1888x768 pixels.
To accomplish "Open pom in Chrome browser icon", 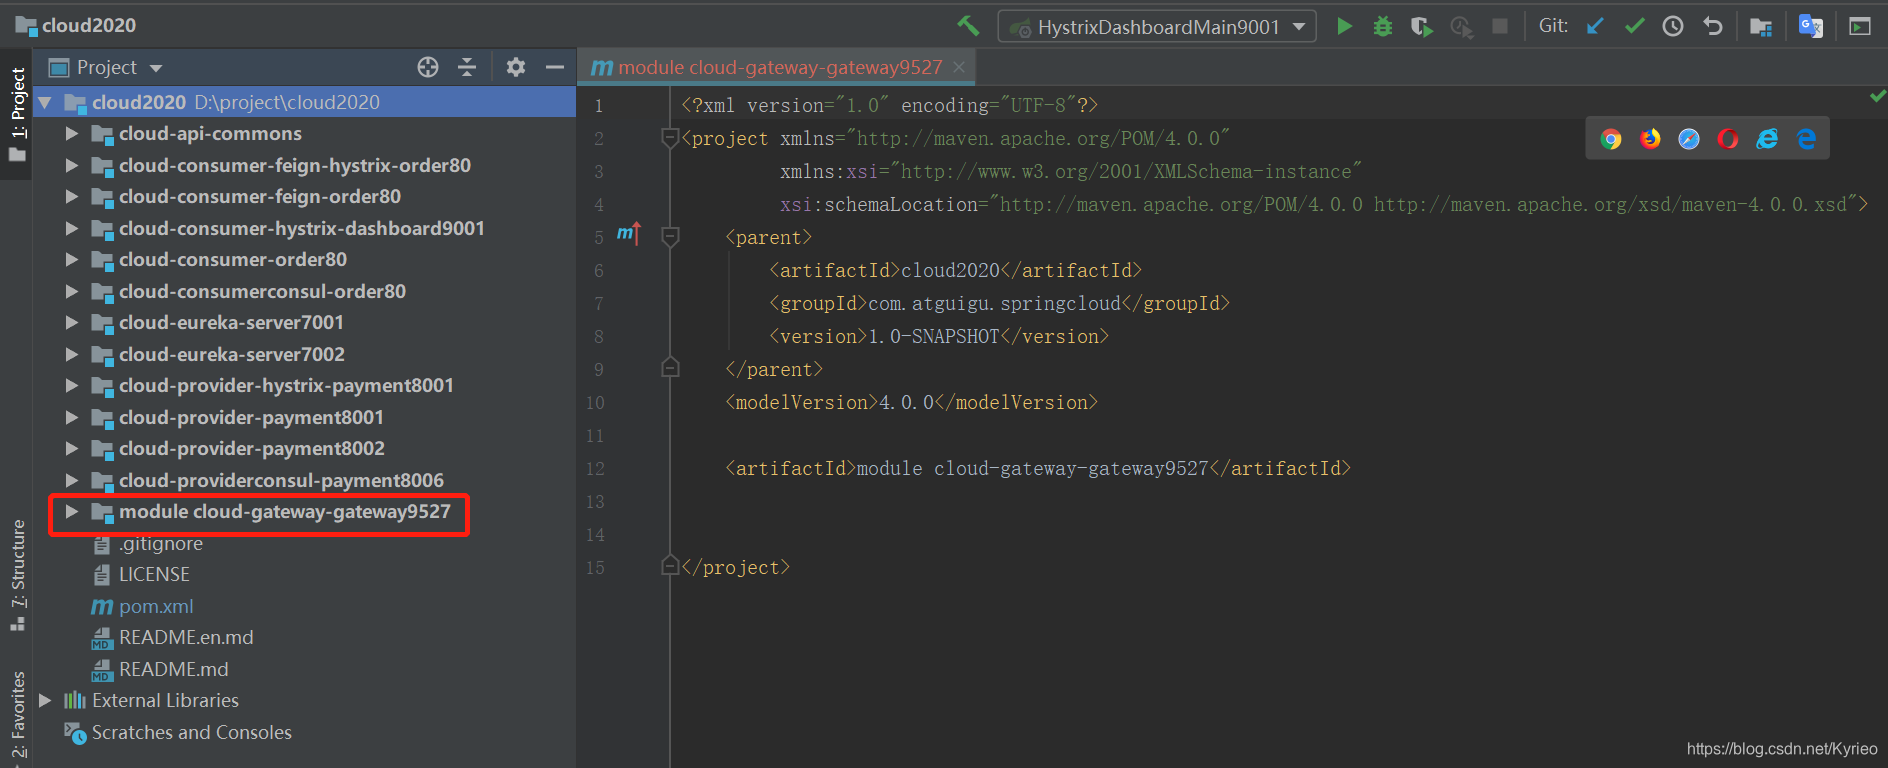I will click(1610, 139).
